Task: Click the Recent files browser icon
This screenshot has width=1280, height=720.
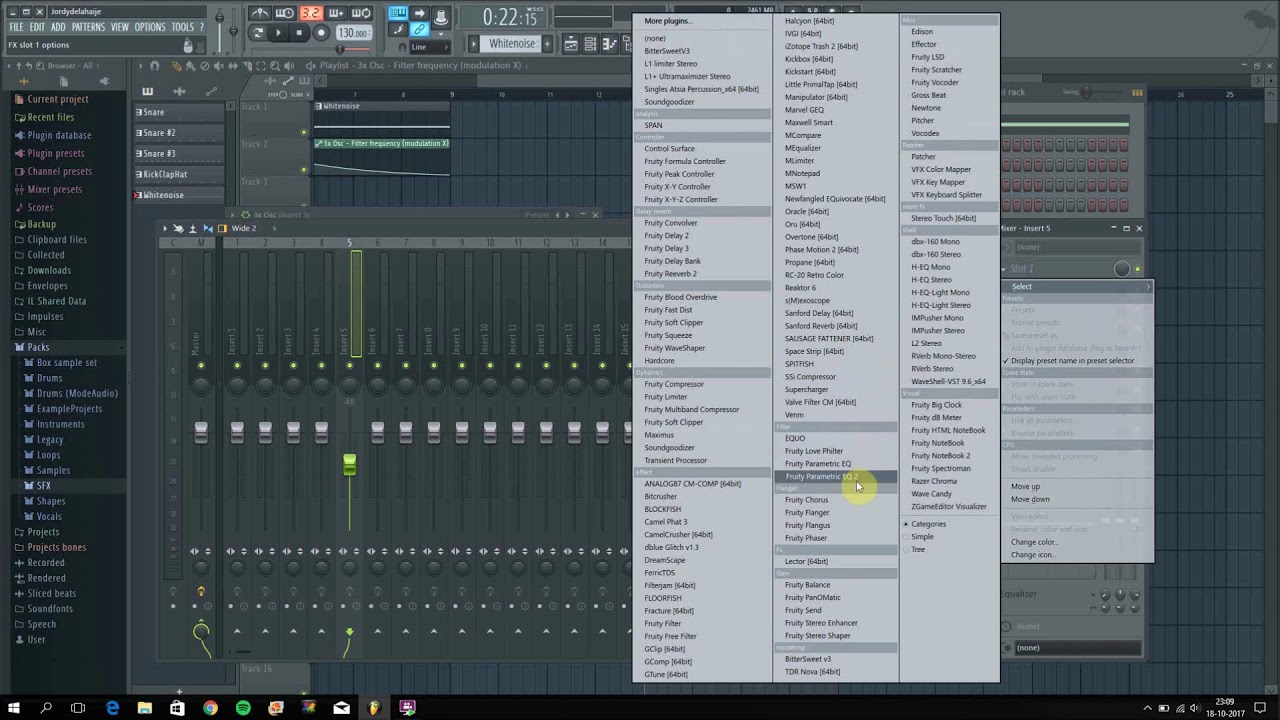Action: pos(18,117)
